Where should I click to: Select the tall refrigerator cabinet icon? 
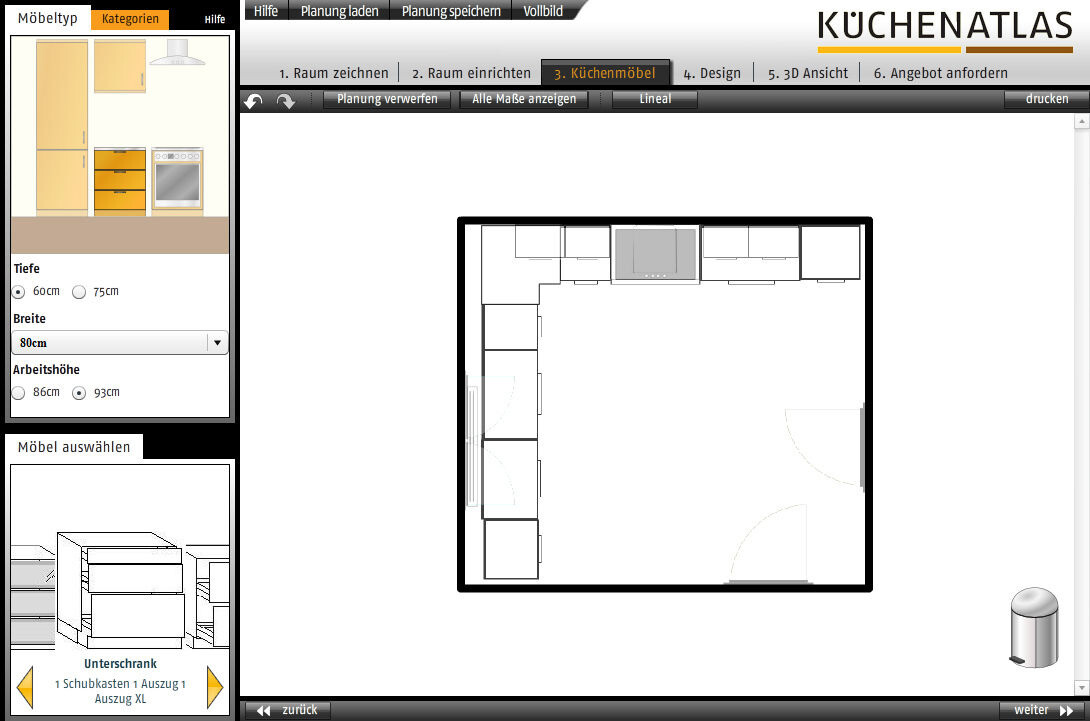(62, 127)
